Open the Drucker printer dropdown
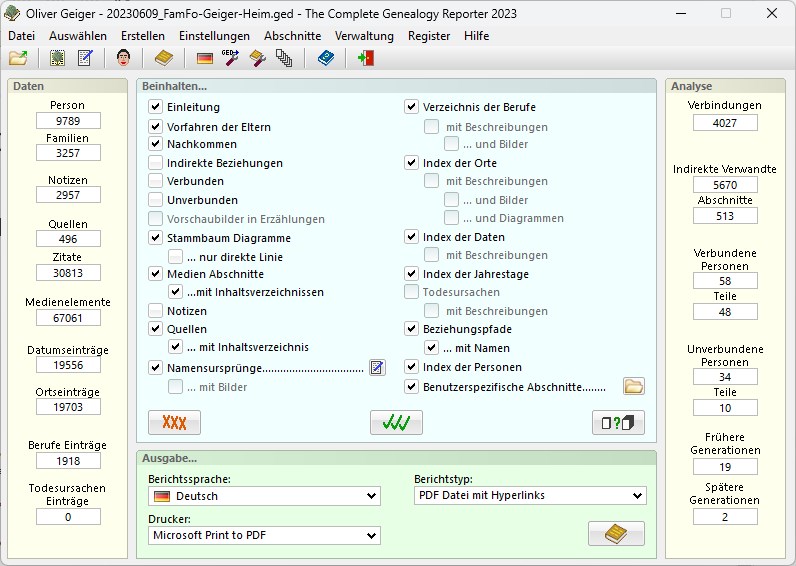 pos(264,535)
